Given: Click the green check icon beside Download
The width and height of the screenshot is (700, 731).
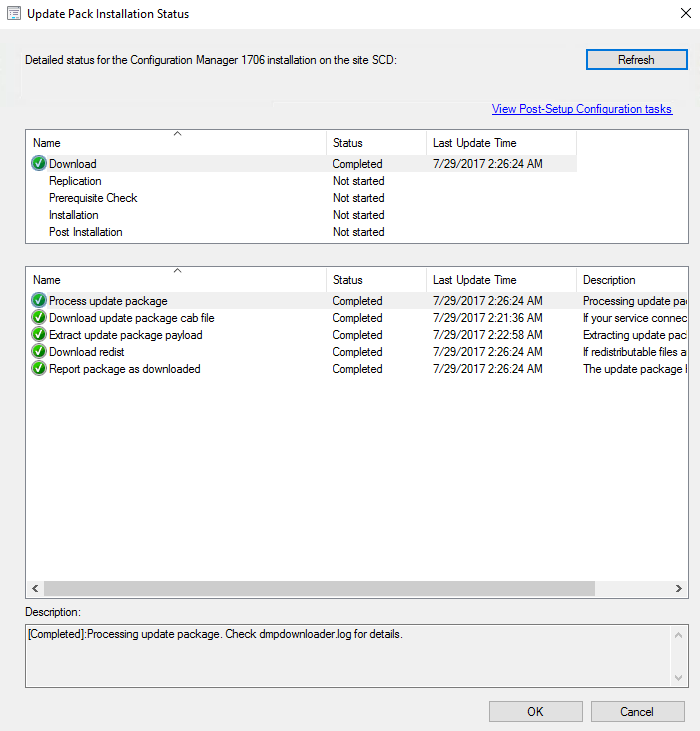Looking at the screenshot, I should click(x=39, y=163).
